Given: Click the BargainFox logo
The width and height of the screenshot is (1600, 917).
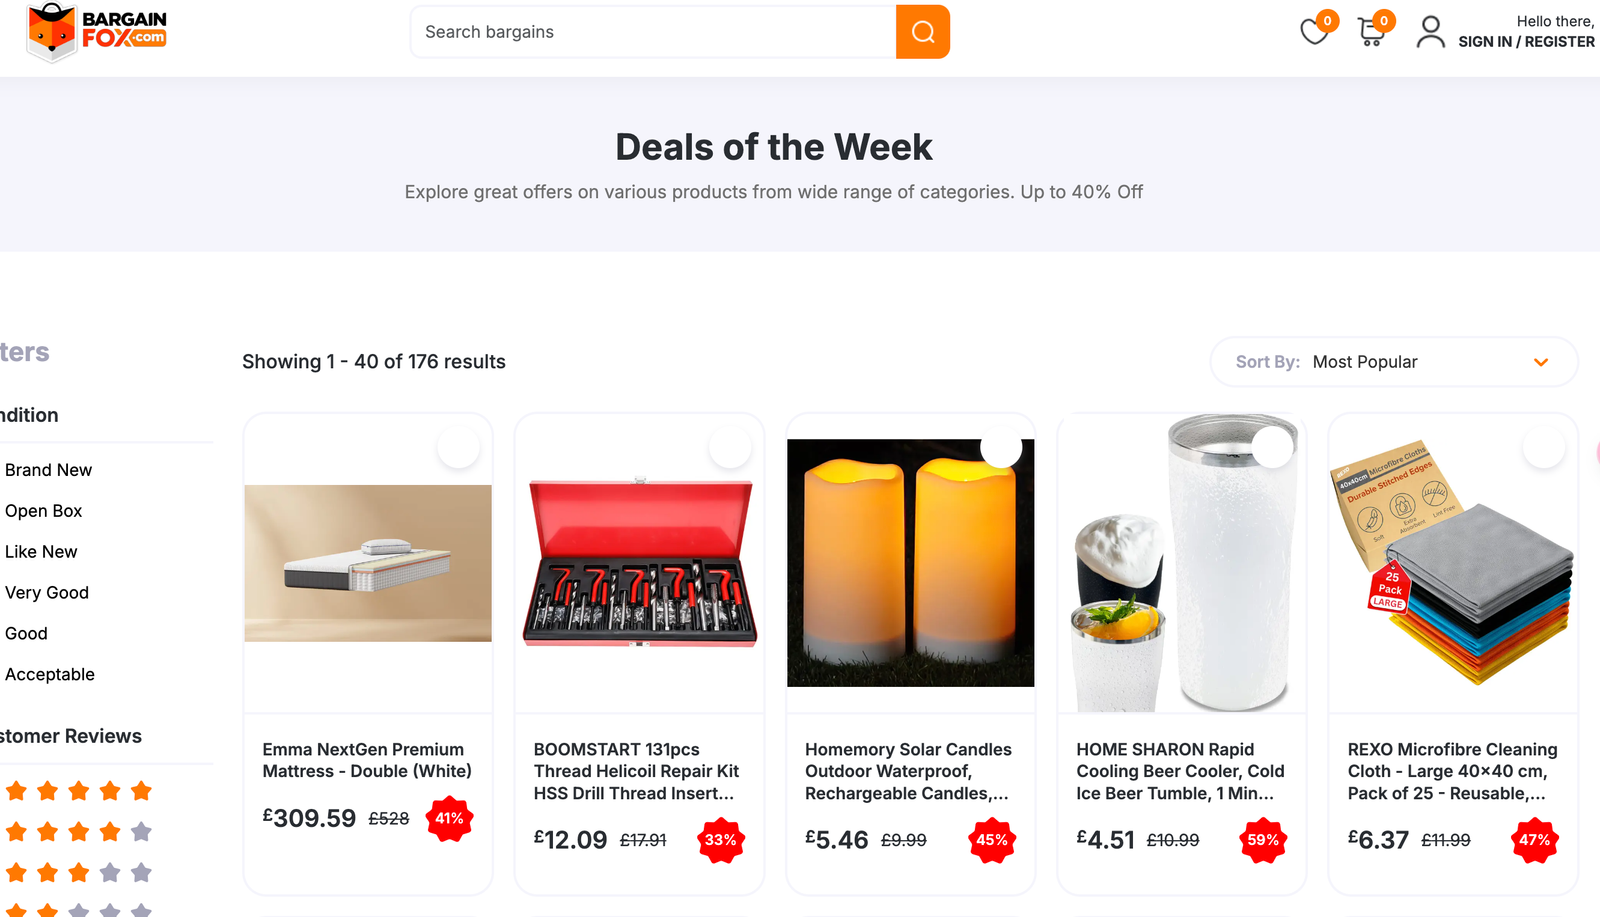Looking at the screenshot, I should pos(97,32).
